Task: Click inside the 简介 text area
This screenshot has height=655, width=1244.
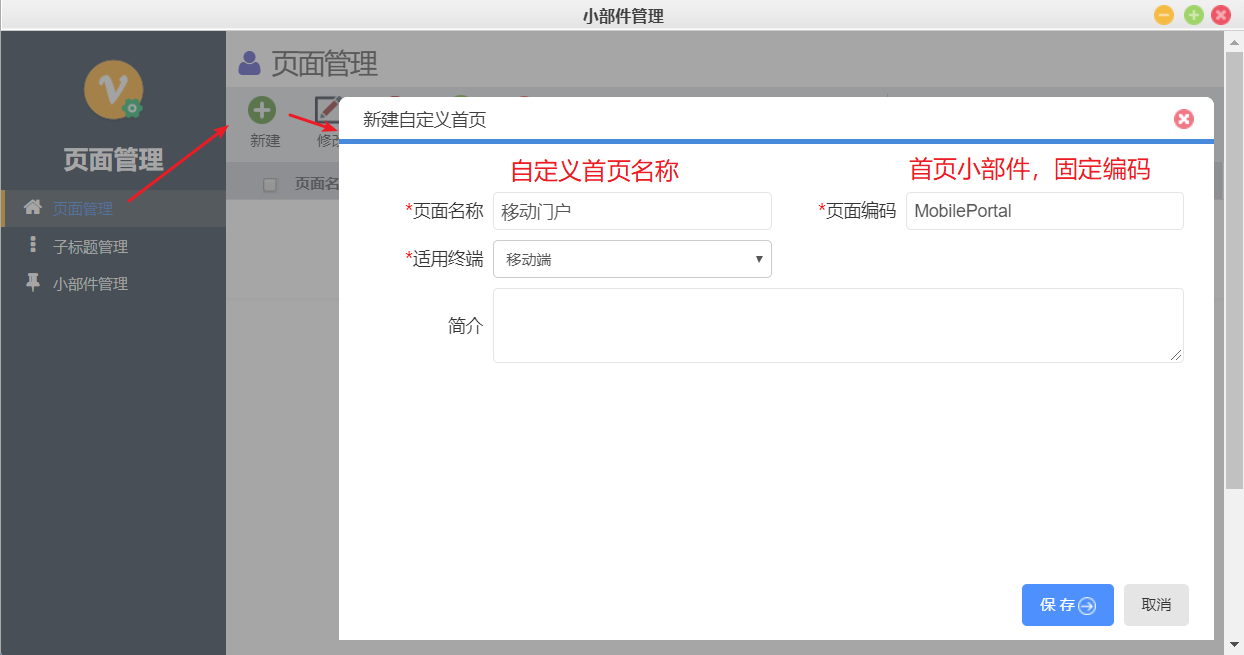Action: point(838,325)
